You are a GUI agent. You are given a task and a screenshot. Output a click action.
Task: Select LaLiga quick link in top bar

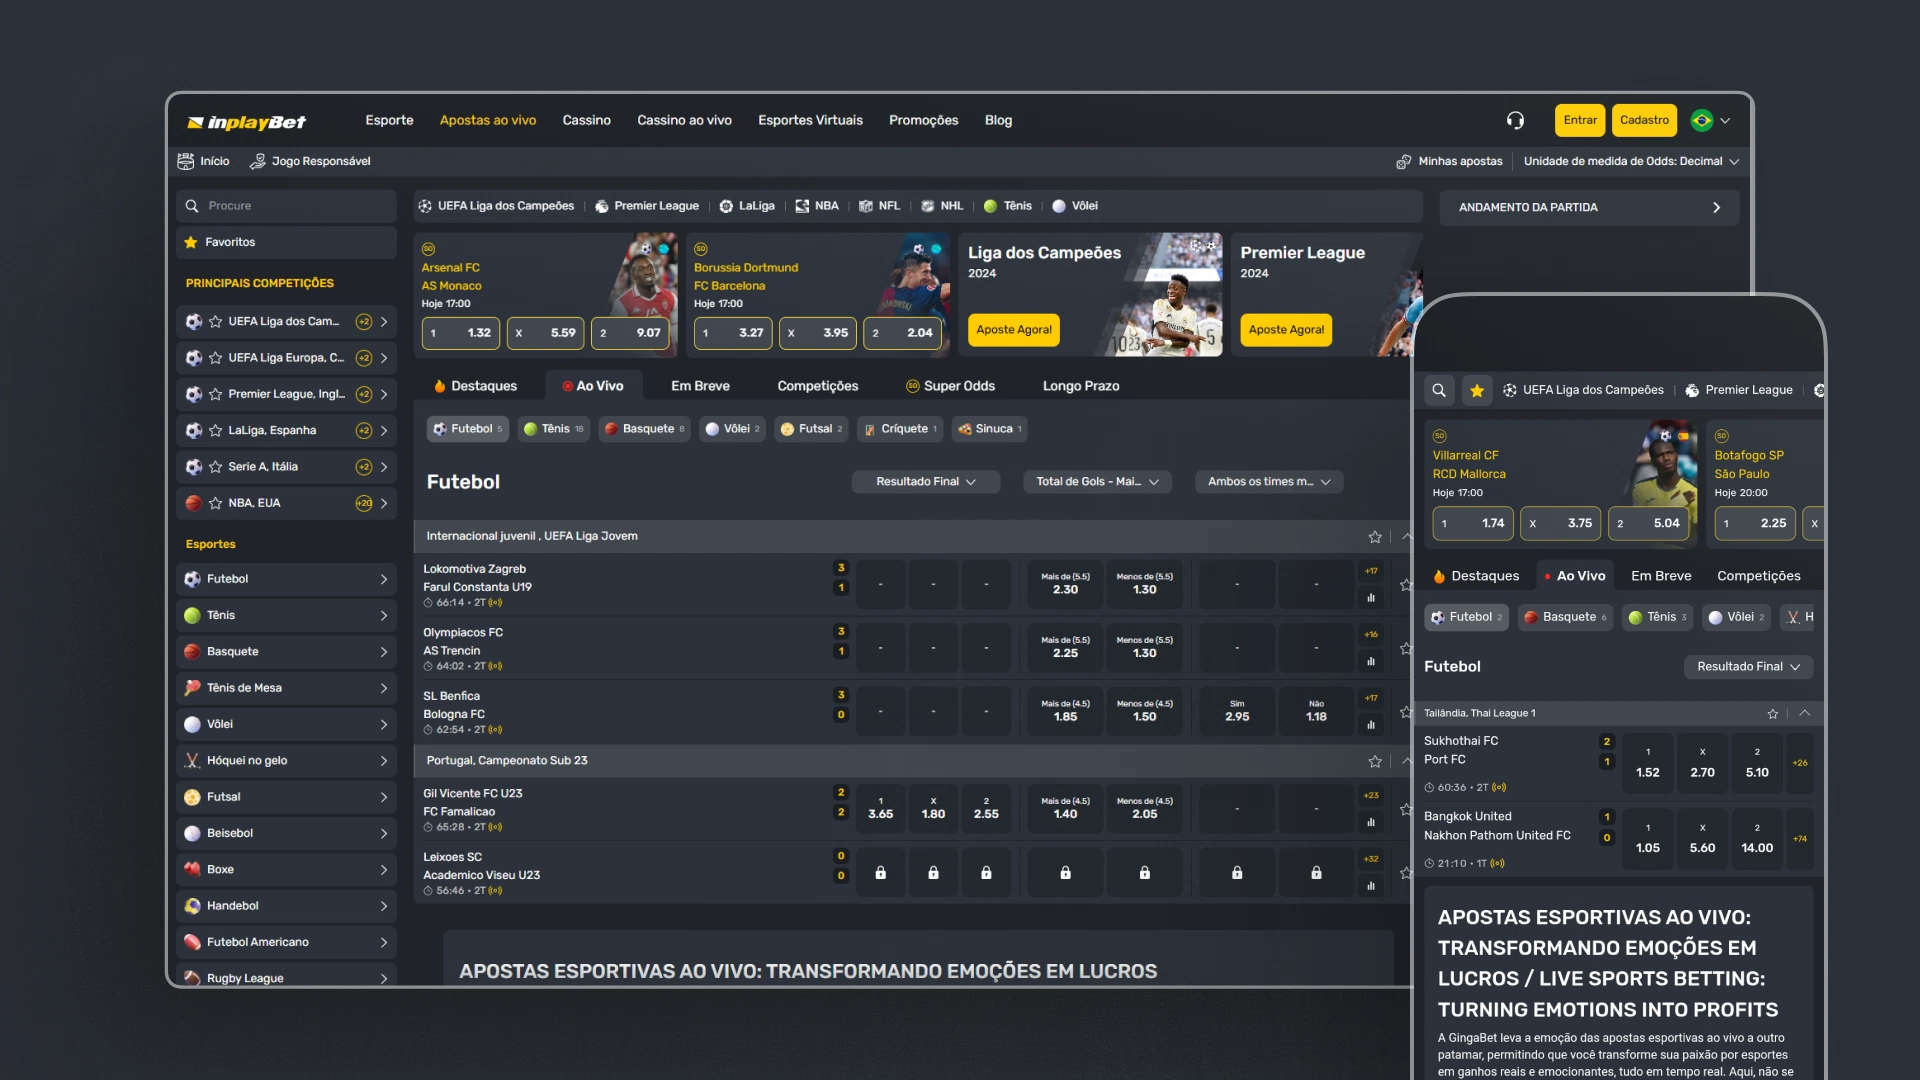click(x=747, y=206)
